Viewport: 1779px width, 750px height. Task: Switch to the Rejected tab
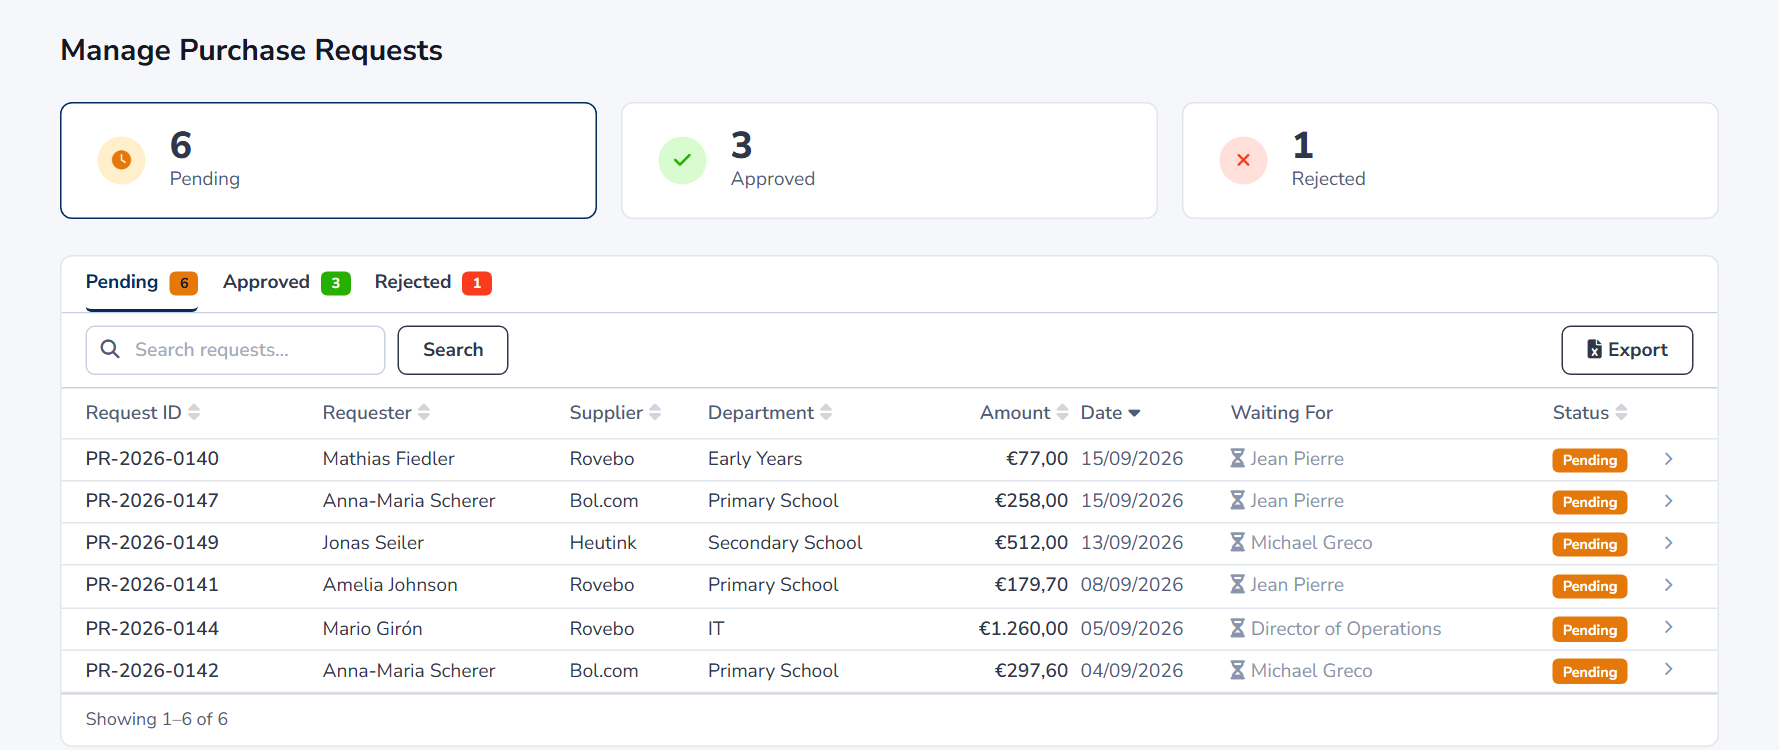pos(433,283)
